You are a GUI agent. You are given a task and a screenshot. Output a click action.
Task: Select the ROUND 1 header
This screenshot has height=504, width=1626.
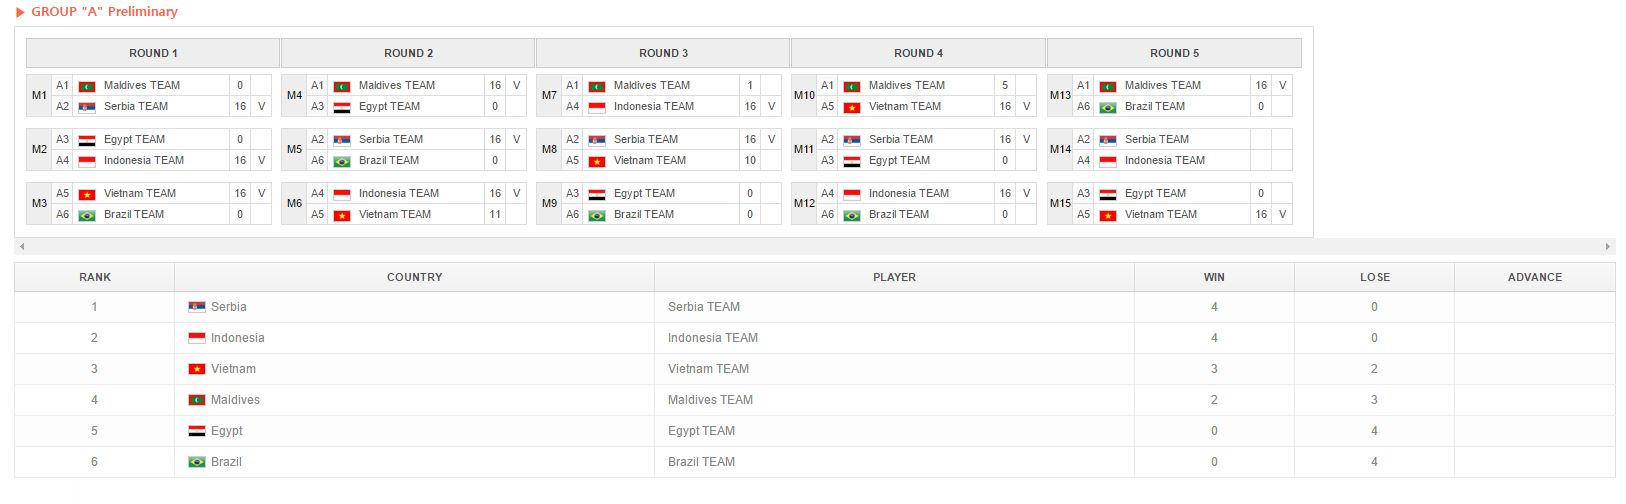[153, 53]
